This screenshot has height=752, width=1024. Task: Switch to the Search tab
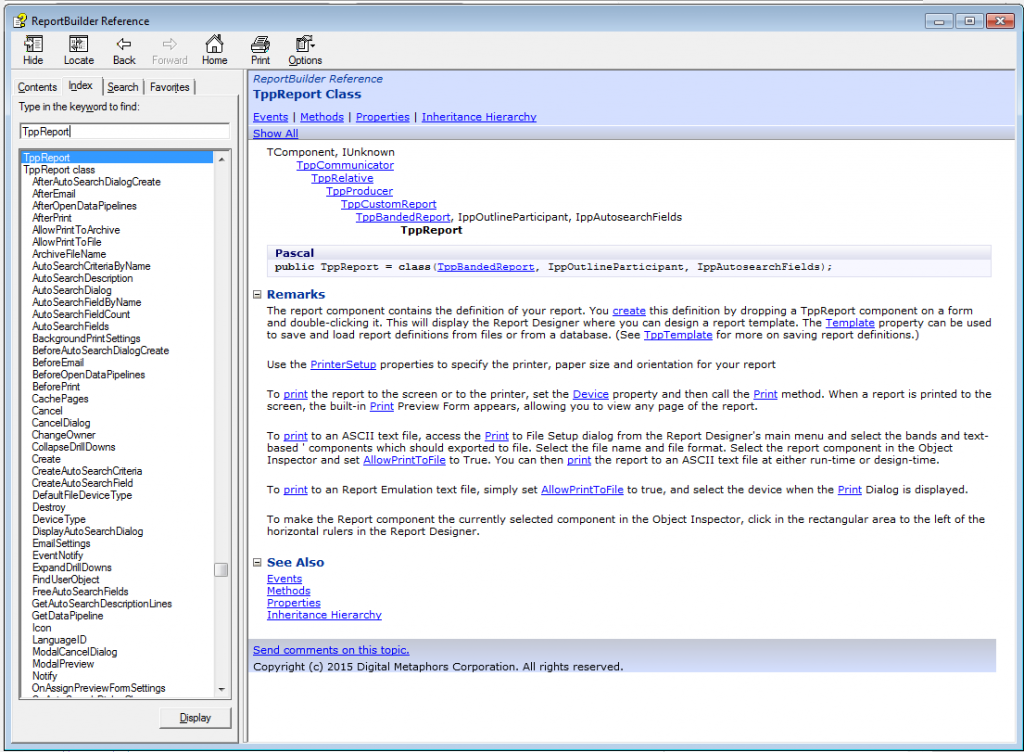123,87
